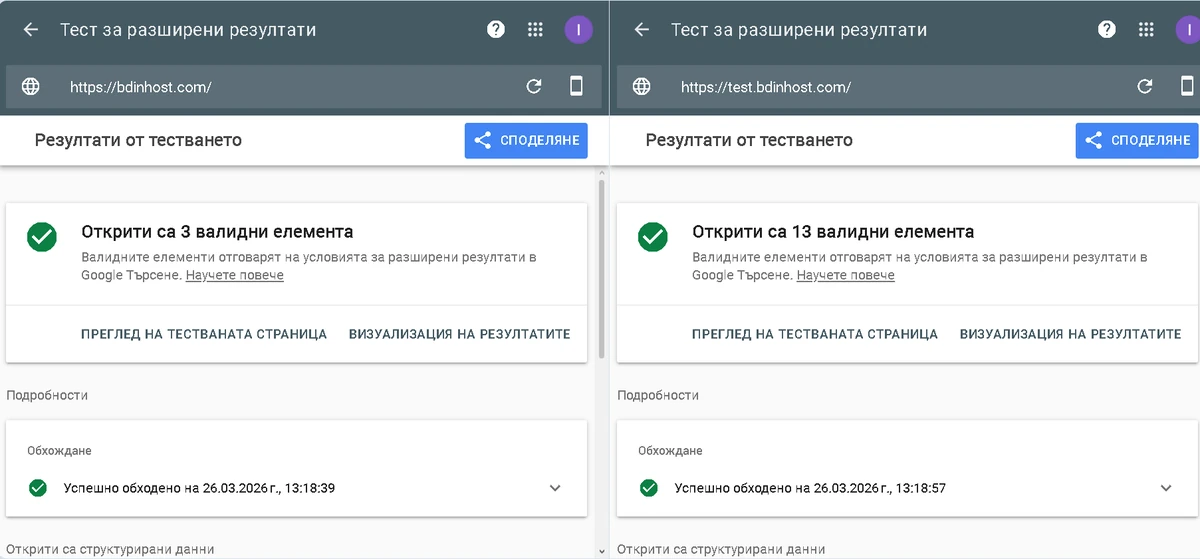Image resolution: width=1200 pixels, height=559 pixels.
Task: Click ПРЕГЛЕД НА ТЕСТВАНАТА СТРАНИЦА in left window
Action: pyautogui.click(x=204, y=334)
